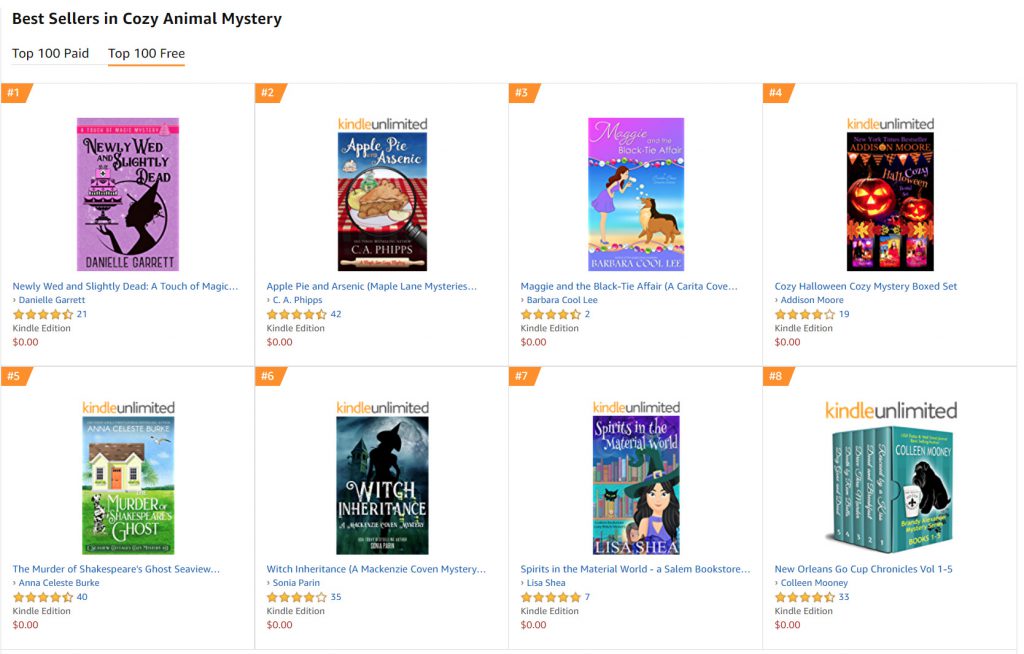Visit the C. A. Phipps author page

coord(297,300)
